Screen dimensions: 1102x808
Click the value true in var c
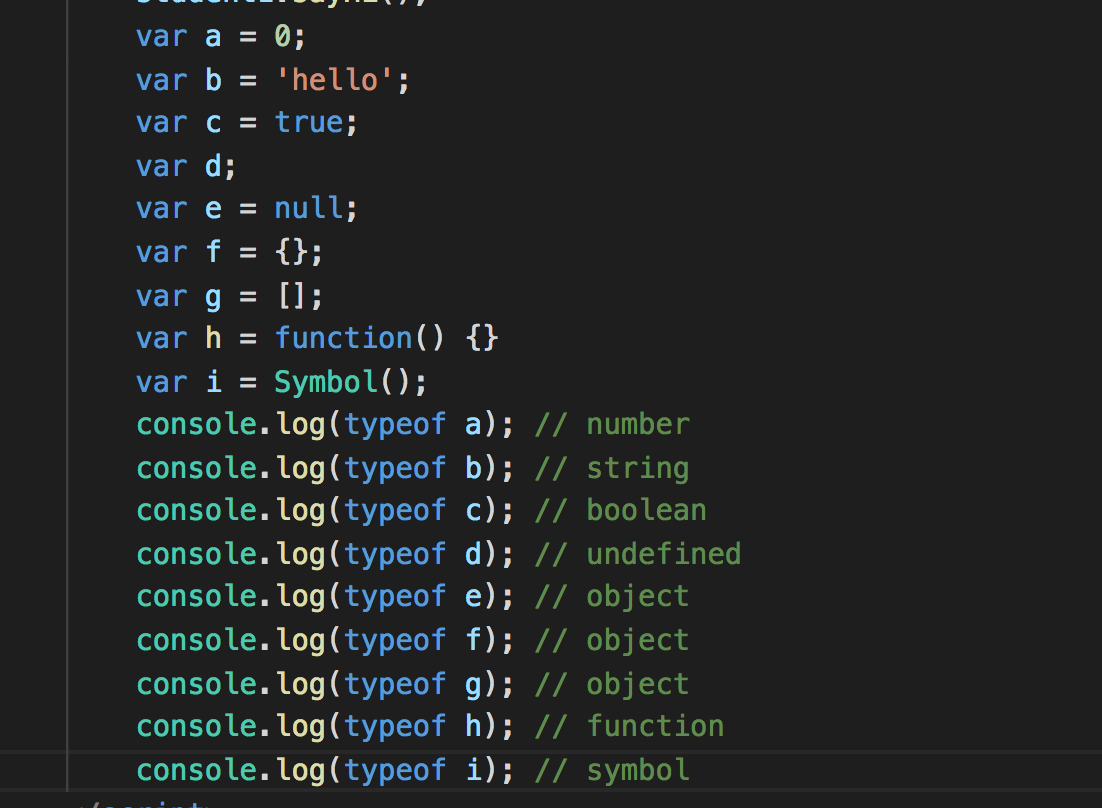point(309,122)
